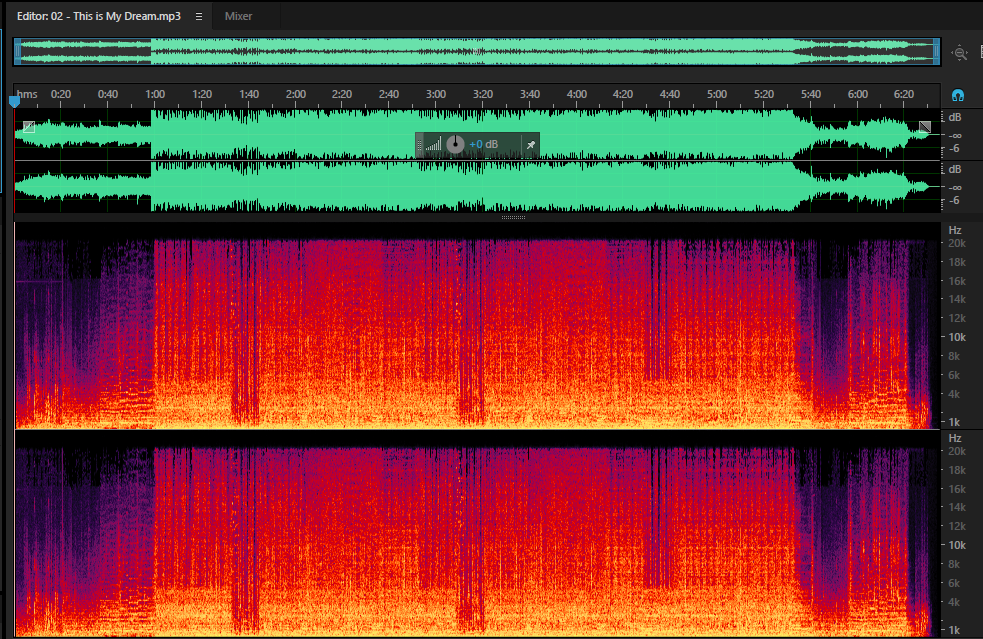
Task: Click 2:20 on the time ruler
Action: click(342, 95)
